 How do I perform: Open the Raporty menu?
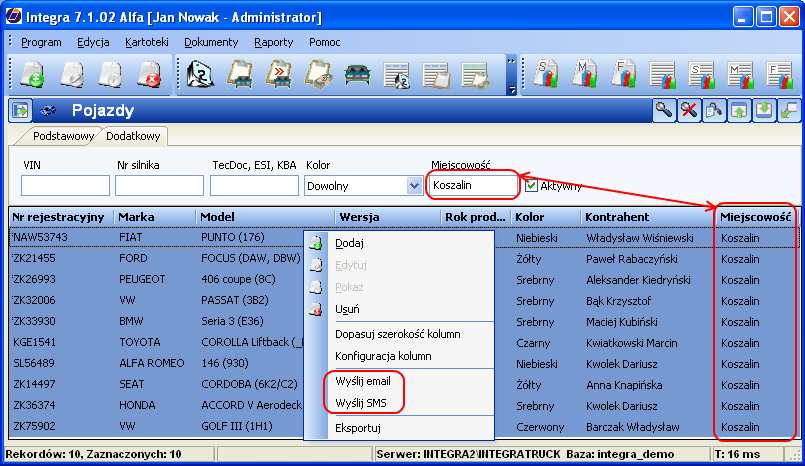point(274,42)
